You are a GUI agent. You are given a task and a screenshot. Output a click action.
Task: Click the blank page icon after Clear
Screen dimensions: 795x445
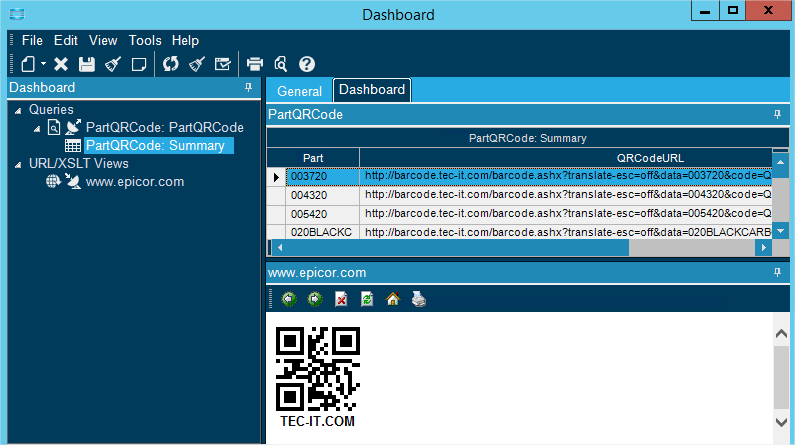click(138, 64)
